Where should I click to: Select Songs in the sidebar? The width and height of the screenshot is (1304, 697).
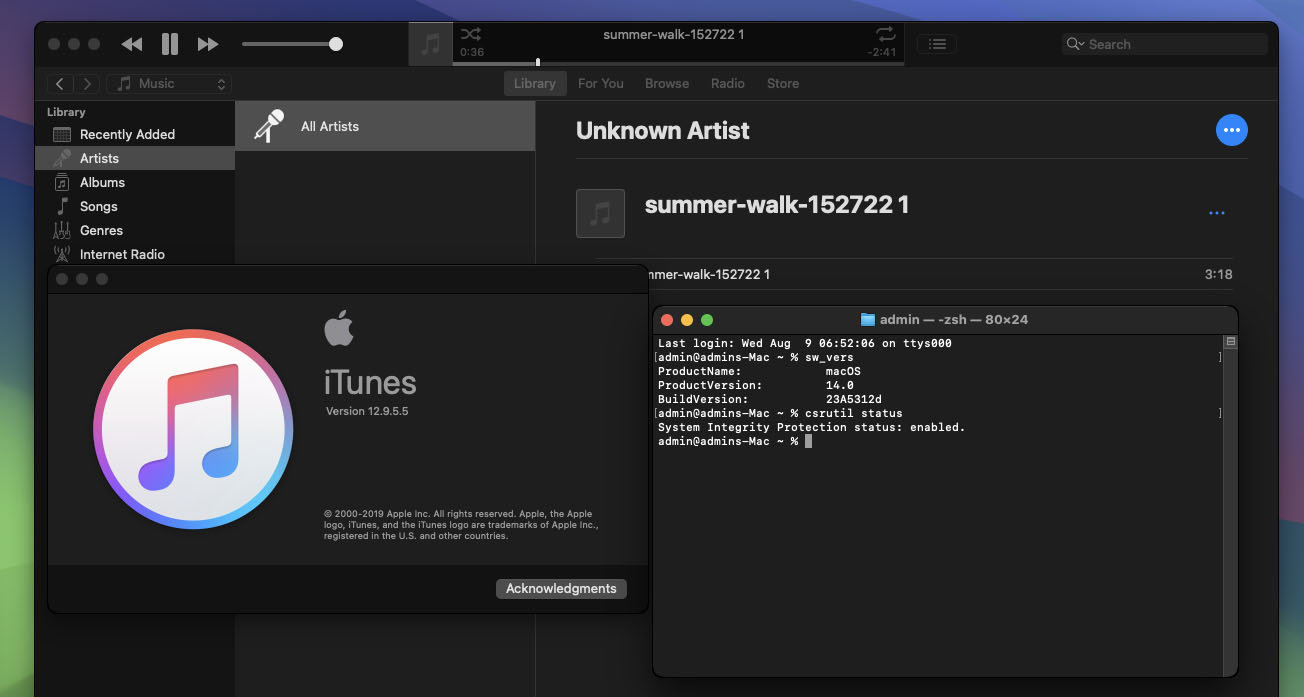click(135, 206)
